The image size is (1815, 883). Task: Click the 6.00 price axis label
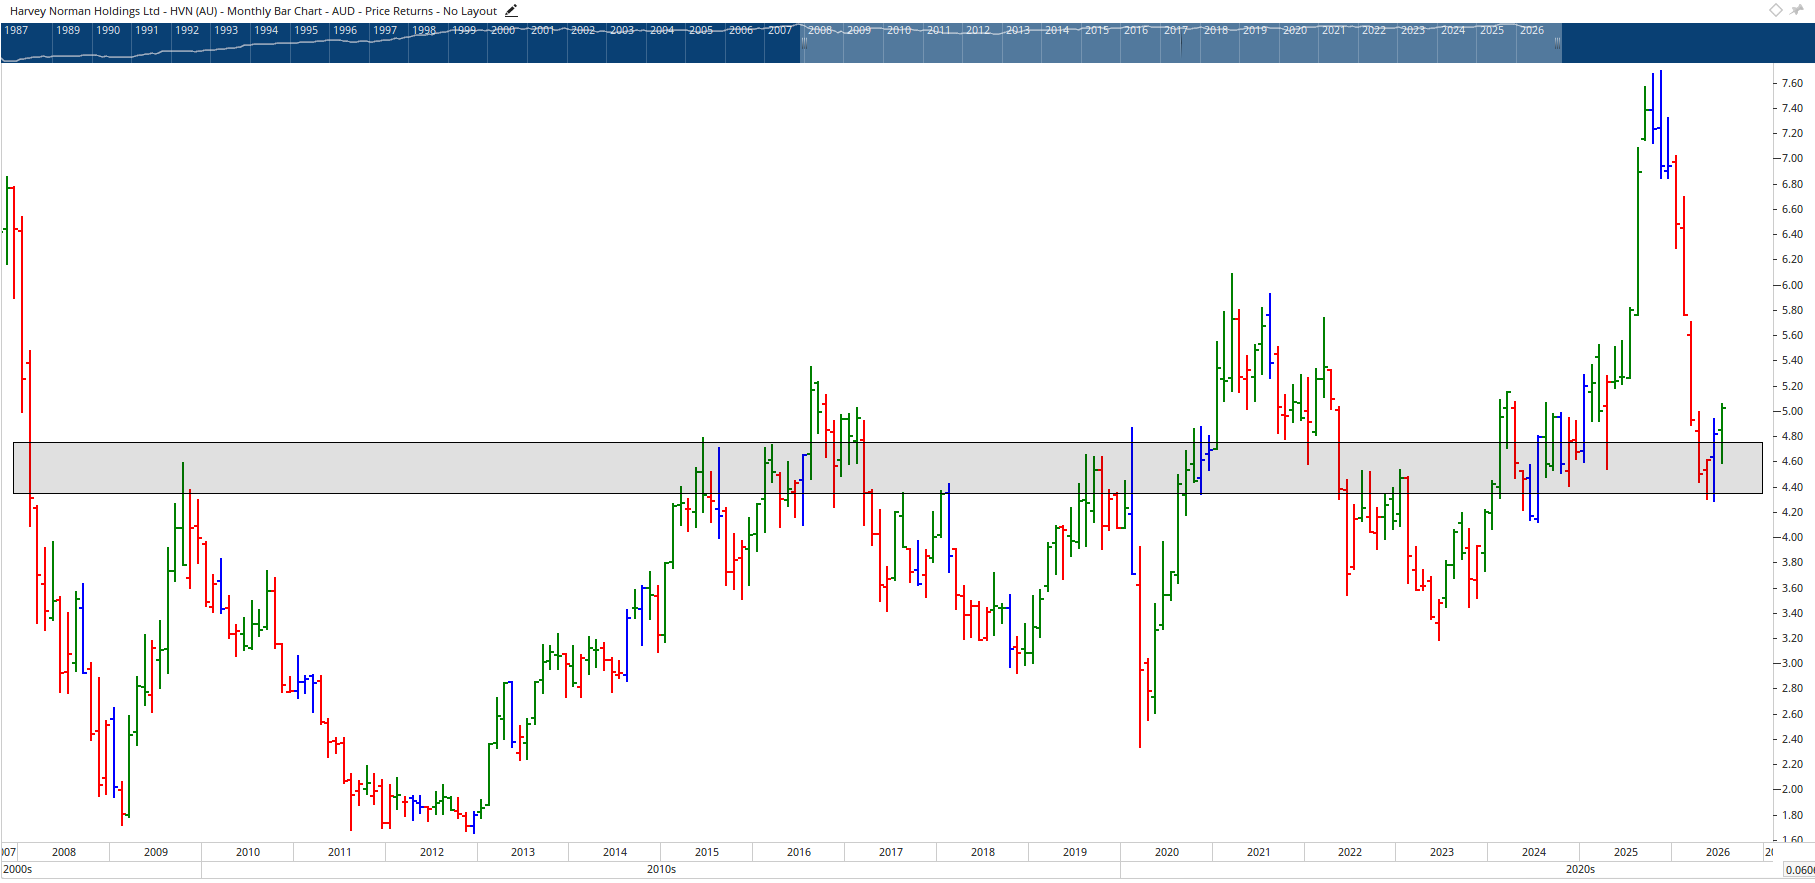(1792, 285)
